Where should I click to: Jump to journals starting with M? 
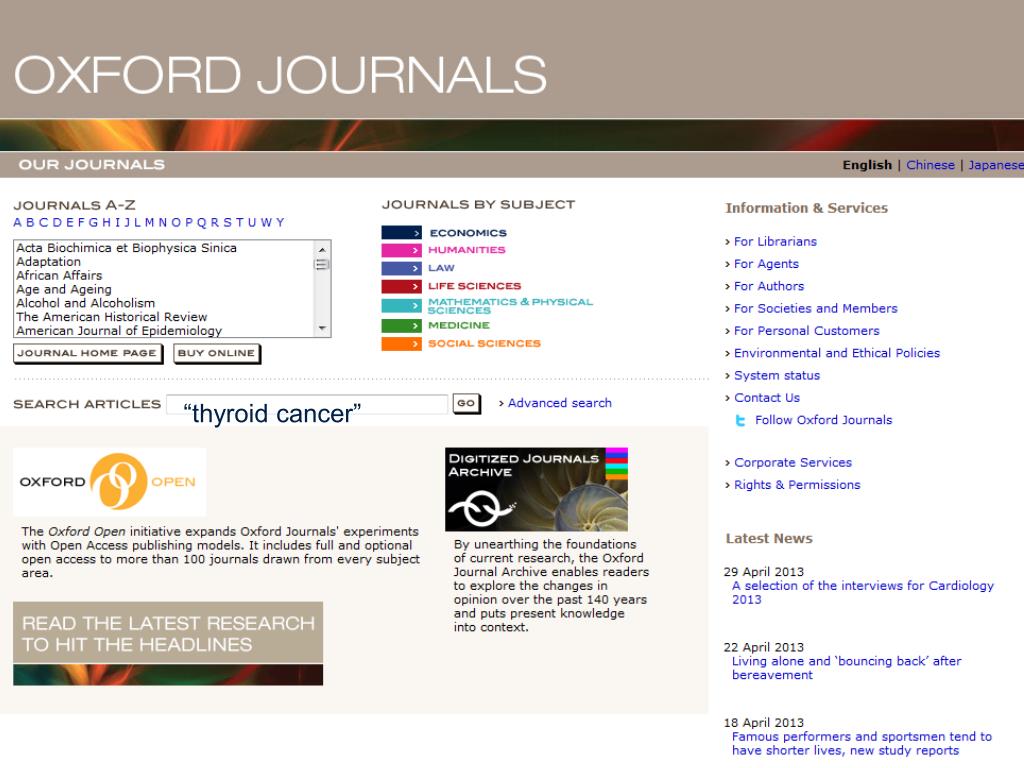coord(150,223)
